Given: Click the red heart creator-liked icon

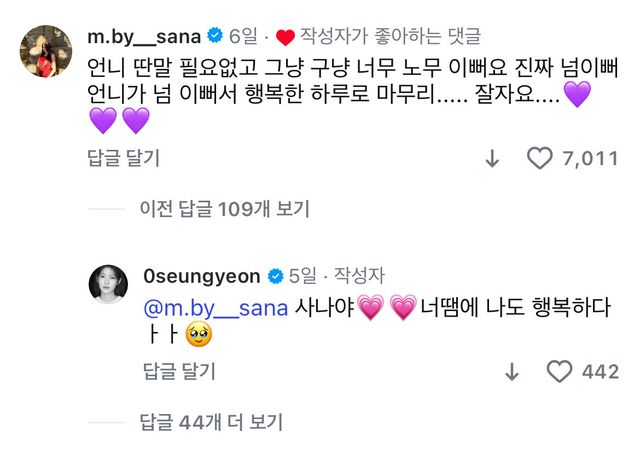Looking at the screenshot, I should point(285,38).
